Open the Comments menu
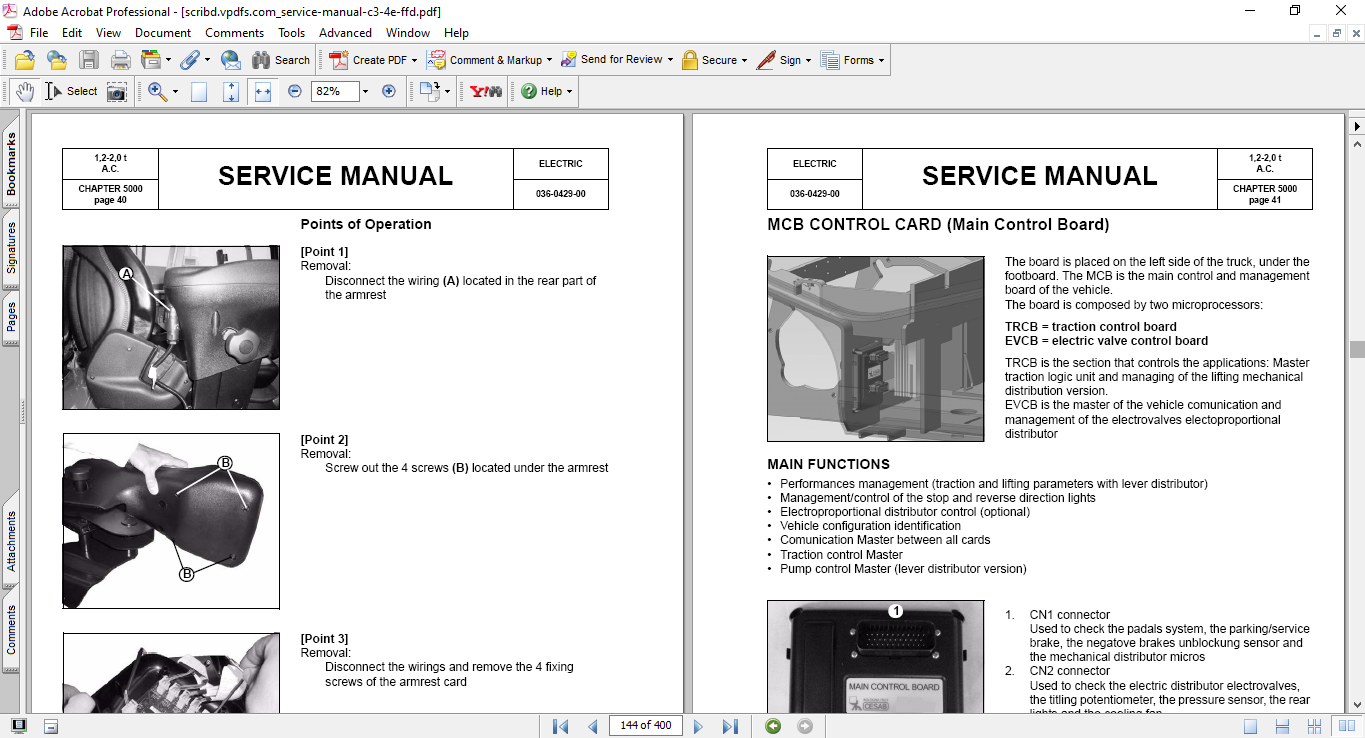Image resolution: width=1365 pixels, height=738 pixels. (x=235, y=33)
